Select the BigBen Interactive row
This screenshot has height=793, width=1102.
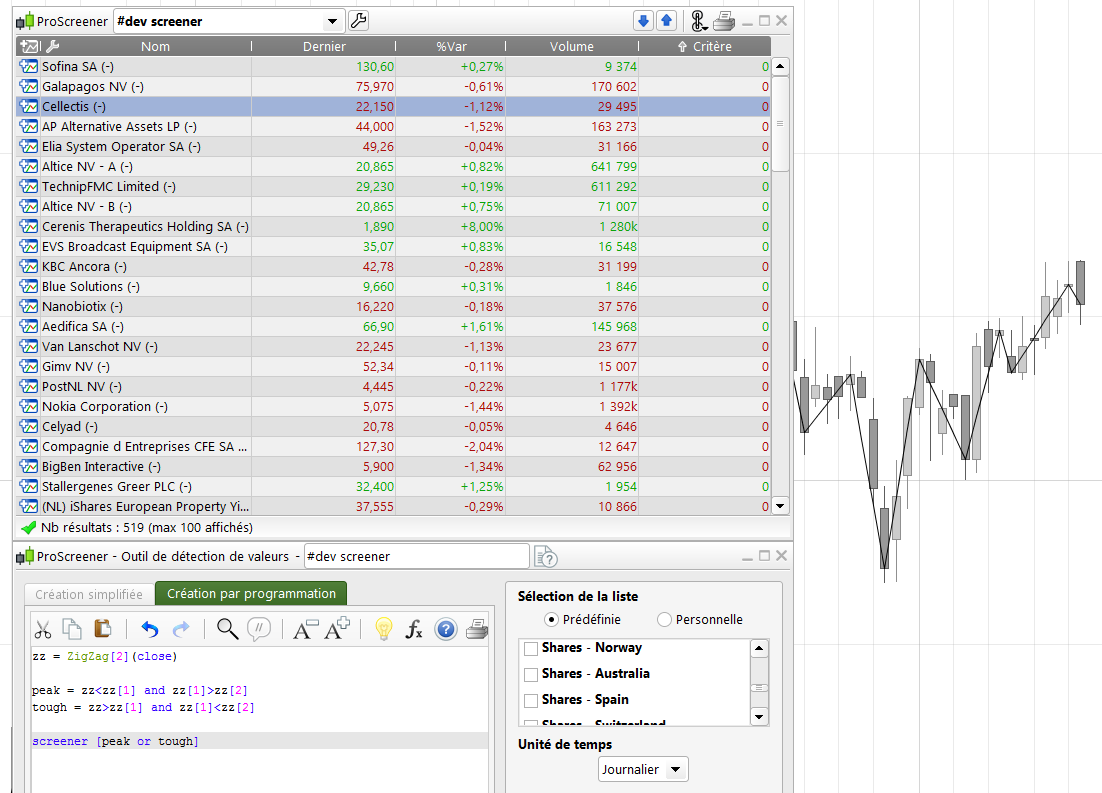394,467
